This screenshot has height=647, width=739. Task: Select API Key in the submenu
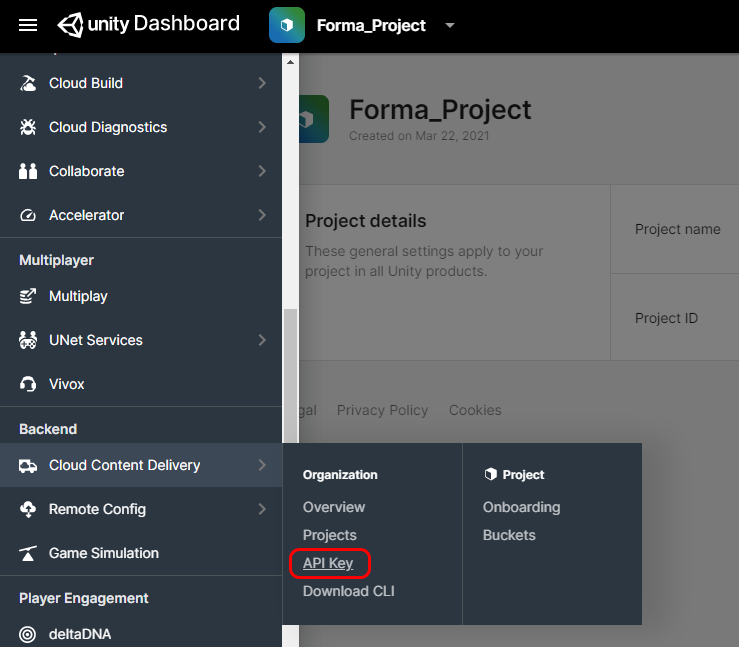pyautogui.click(x=328, y=563)
